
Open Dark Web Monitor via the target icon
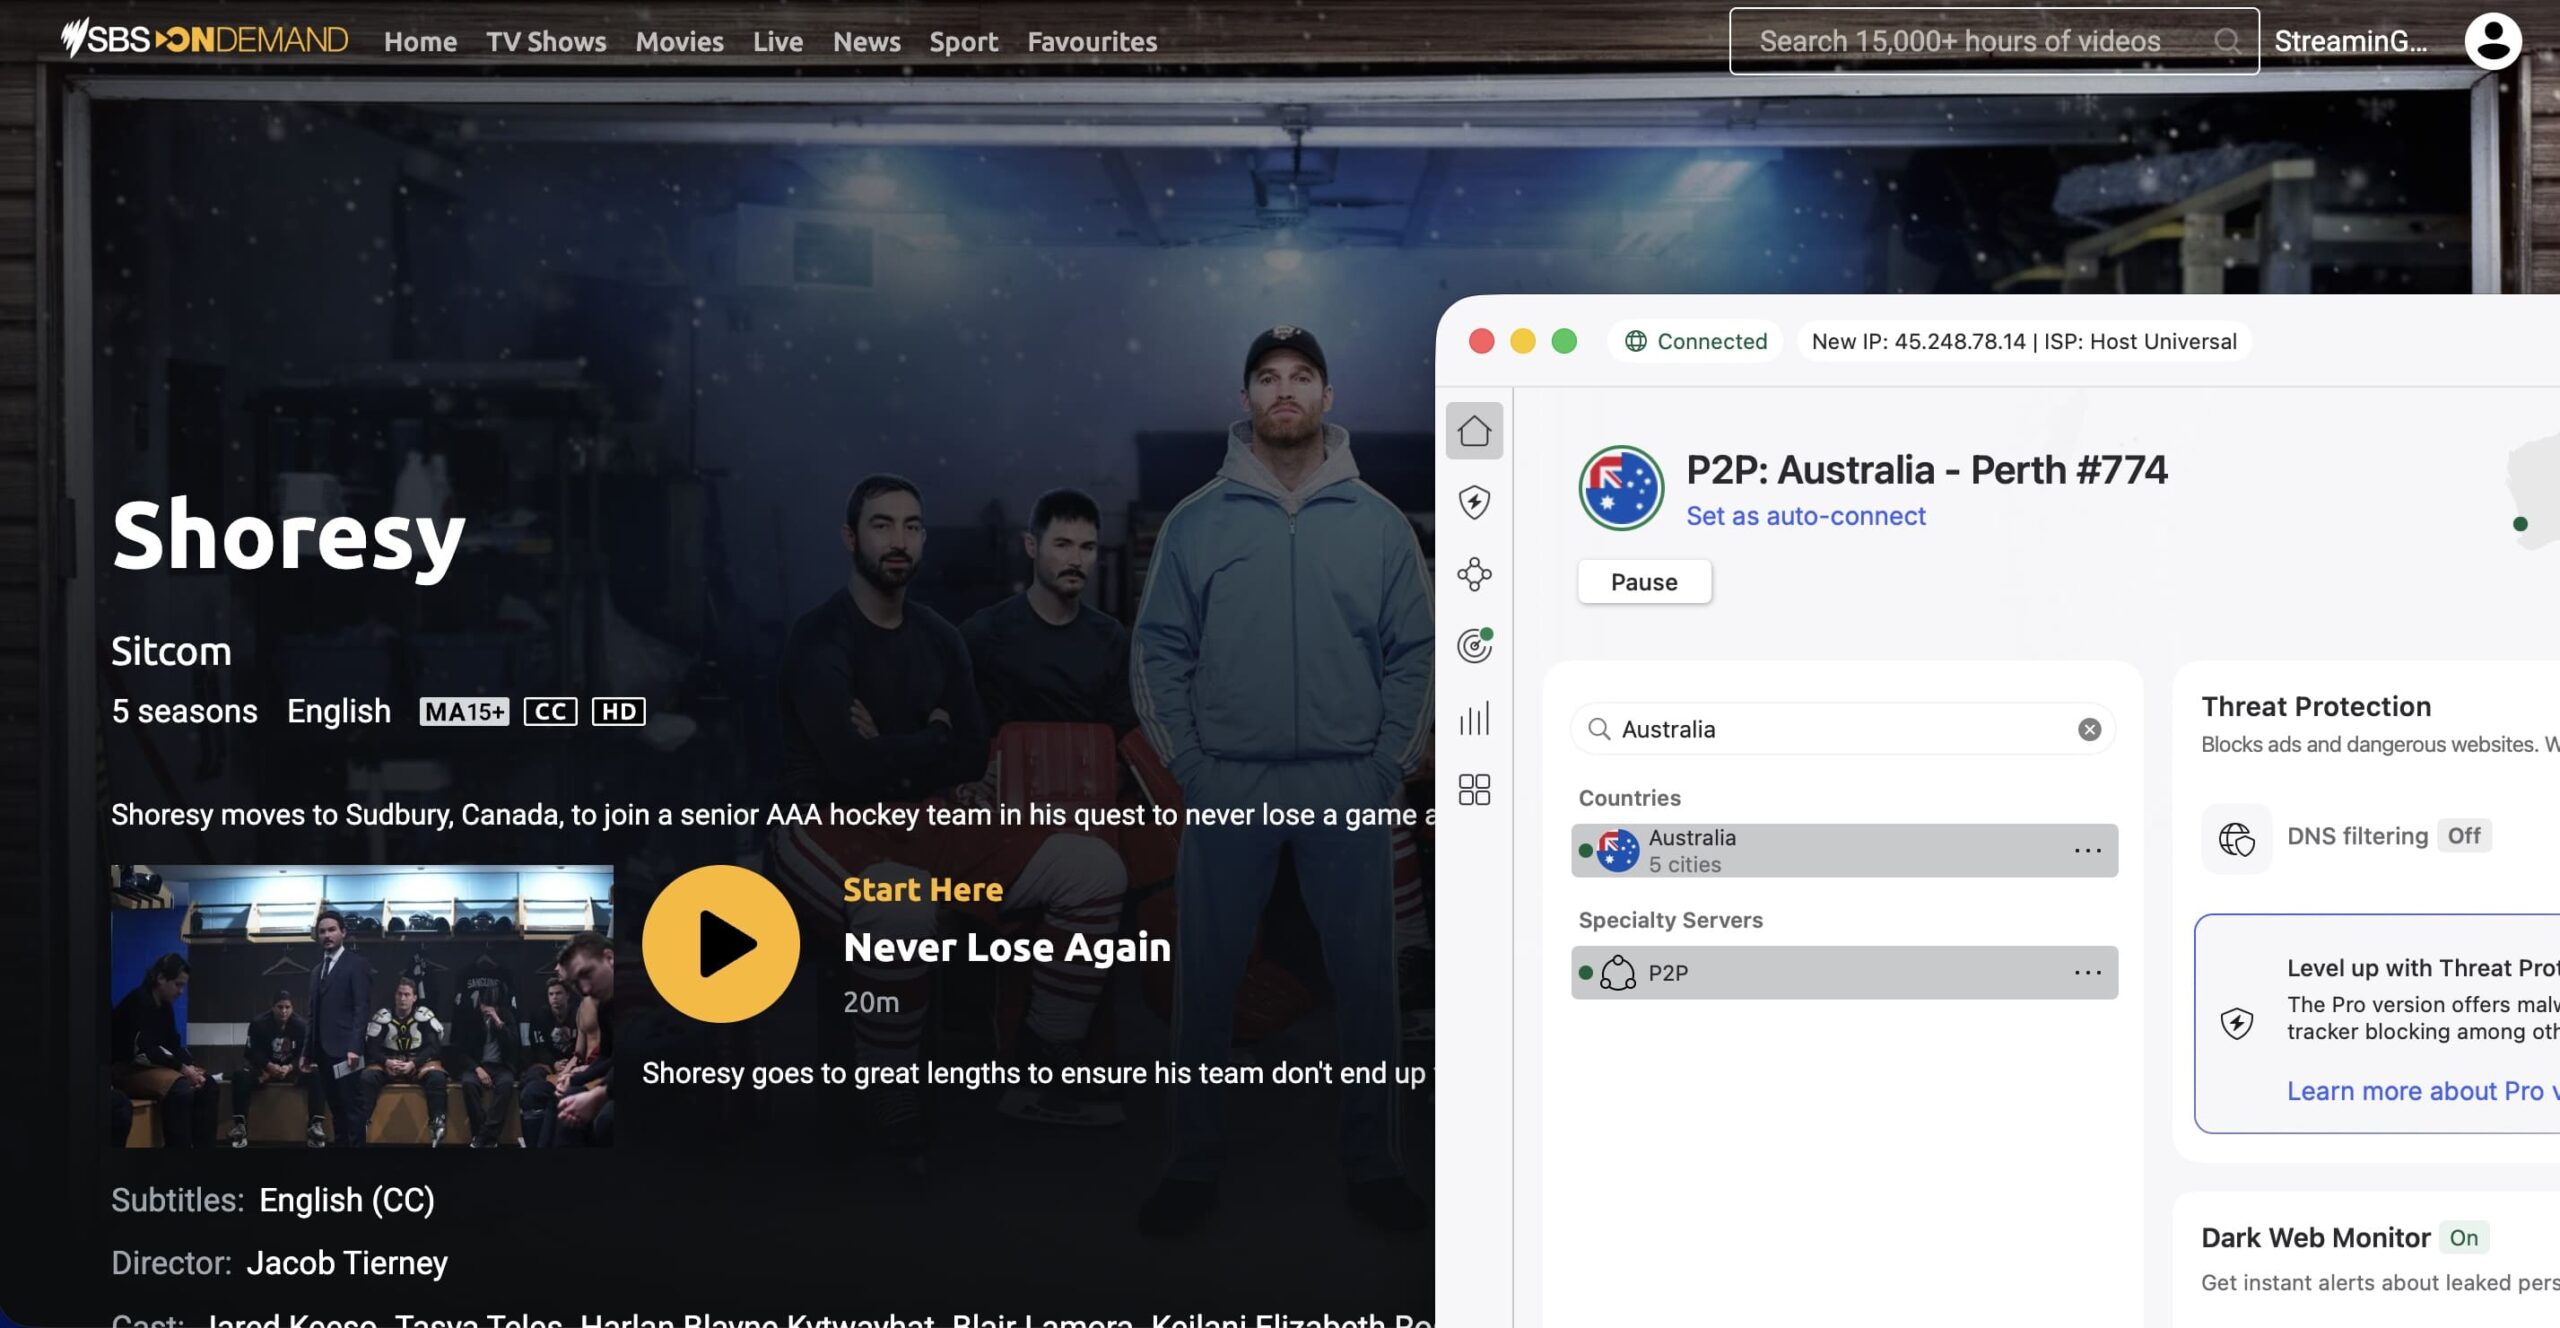pos(1474,647)
